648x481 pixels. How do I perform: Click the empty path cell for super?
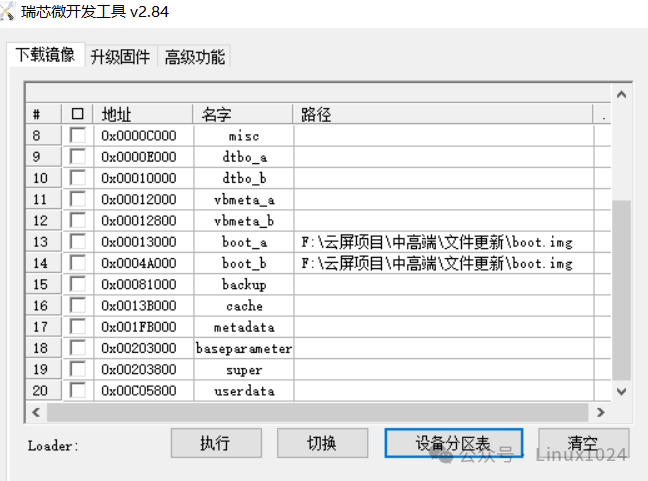[x=444, y=370]
